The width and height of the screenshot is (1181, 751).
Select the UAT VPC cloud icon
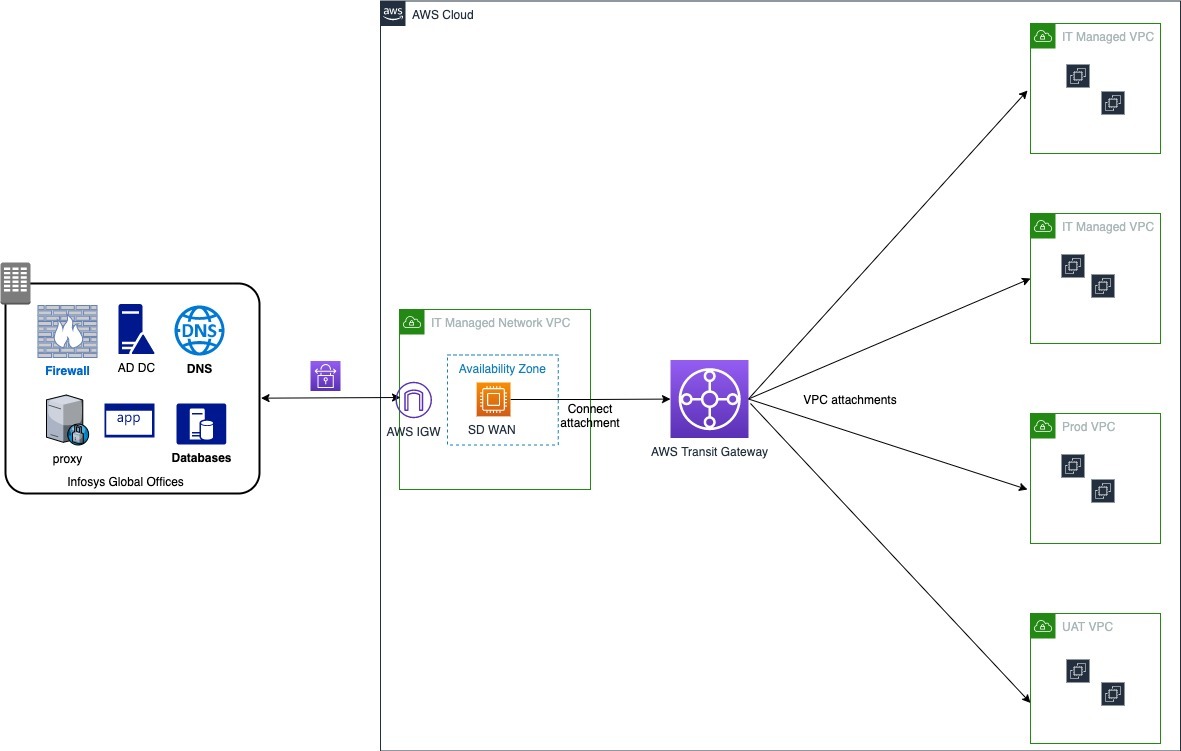(1043, 626)
